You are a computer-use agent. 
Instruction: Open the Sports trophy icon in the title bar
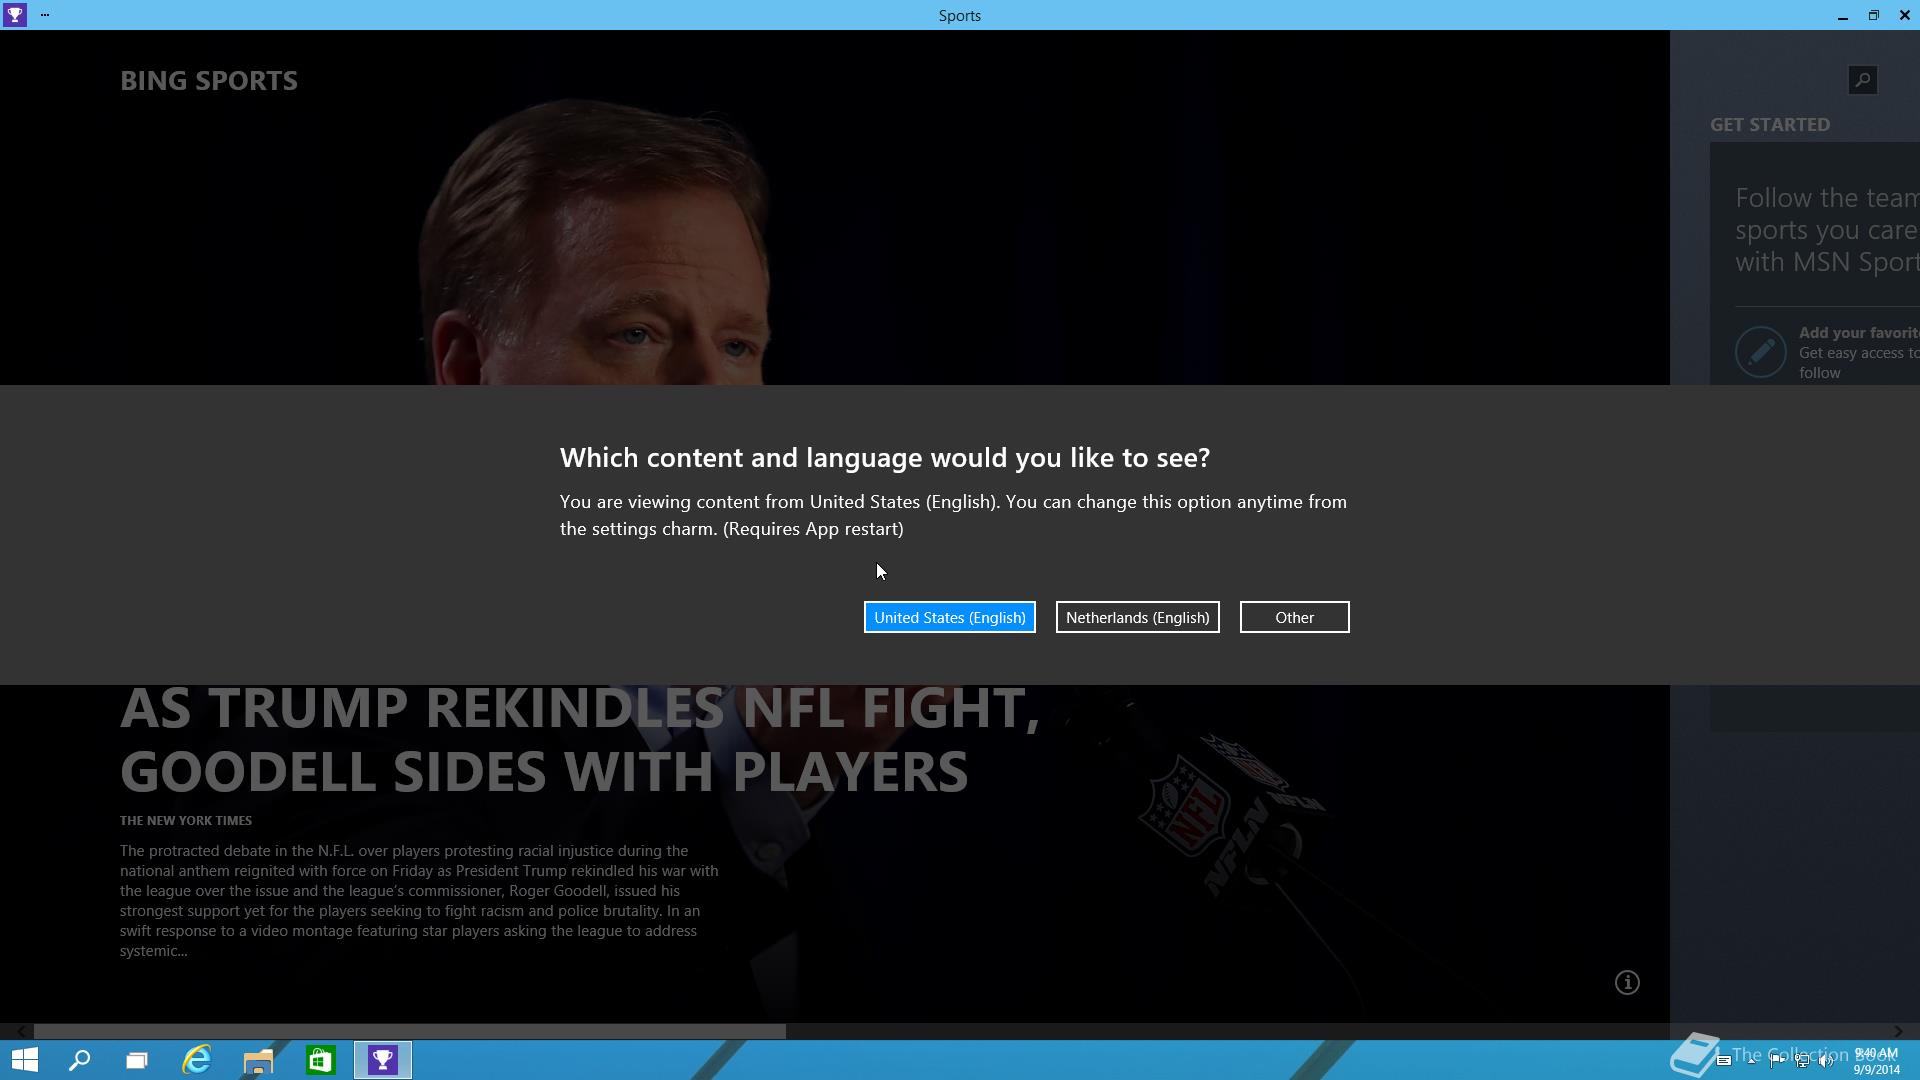pyautogui.click(x=15, y=15)
